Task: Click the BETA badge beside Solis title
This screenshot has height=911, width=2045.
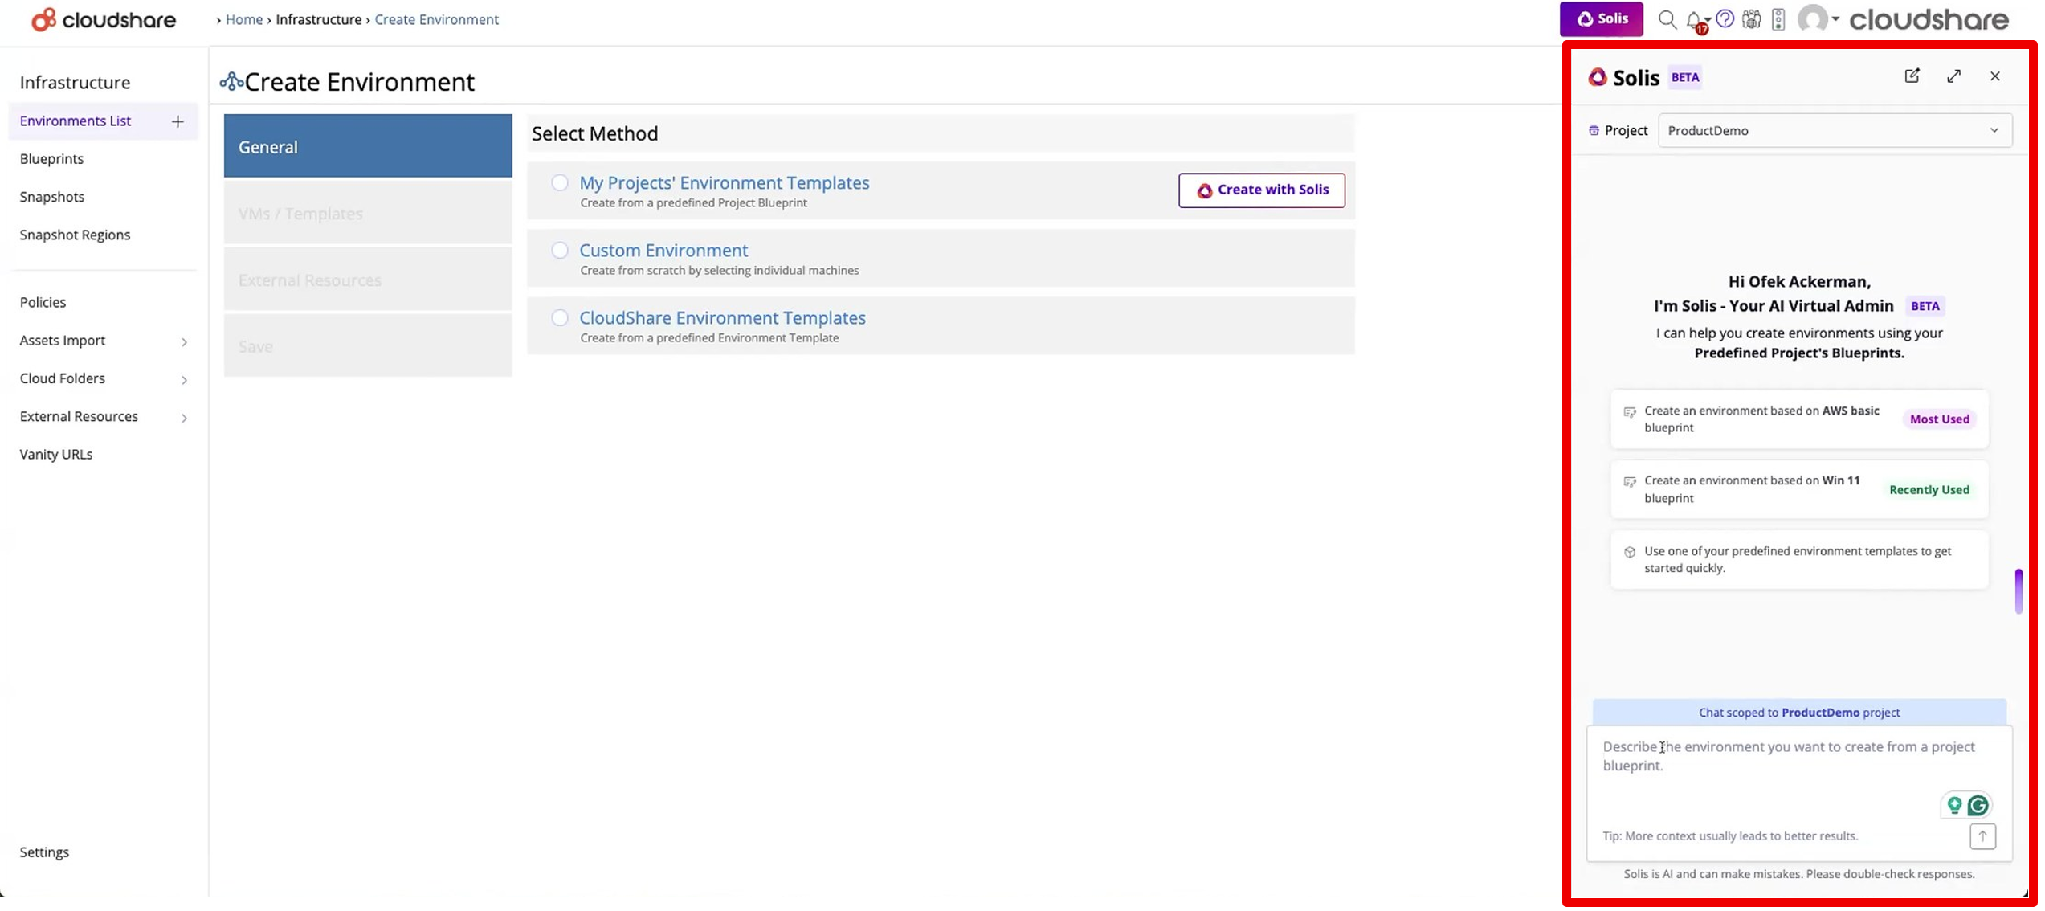Action: click(1685, 77)
